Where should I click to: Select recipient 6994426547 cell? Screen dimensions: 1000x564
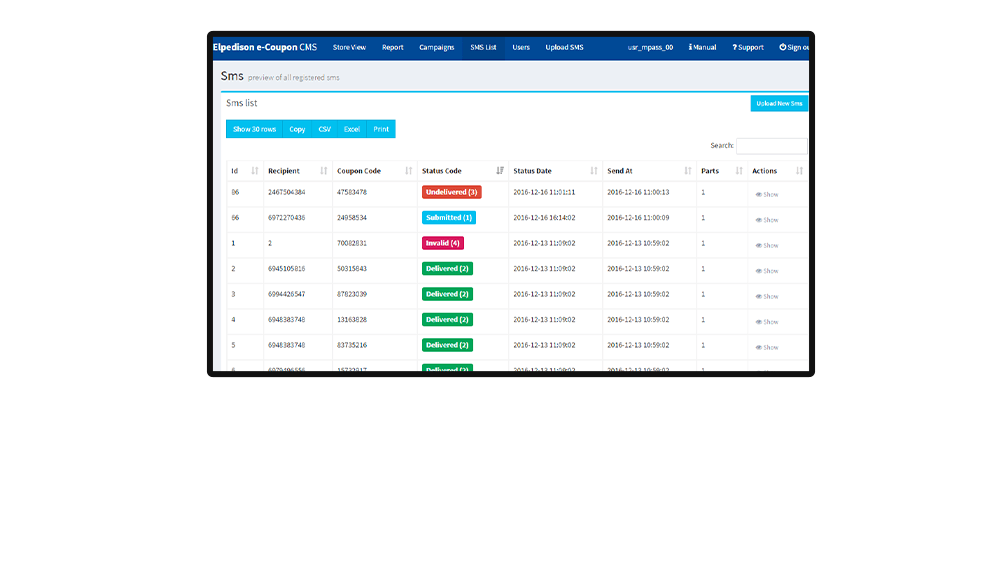(286, 294)
